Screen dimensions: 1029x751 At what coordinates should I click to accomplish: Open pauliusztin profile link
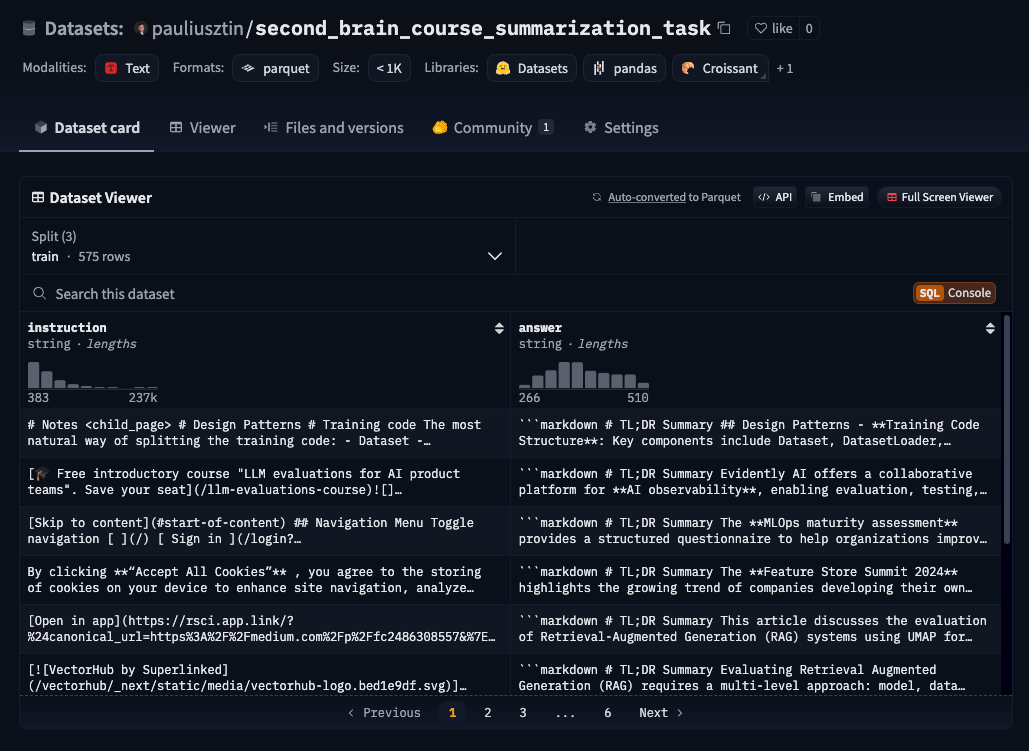tap(198, 28)
